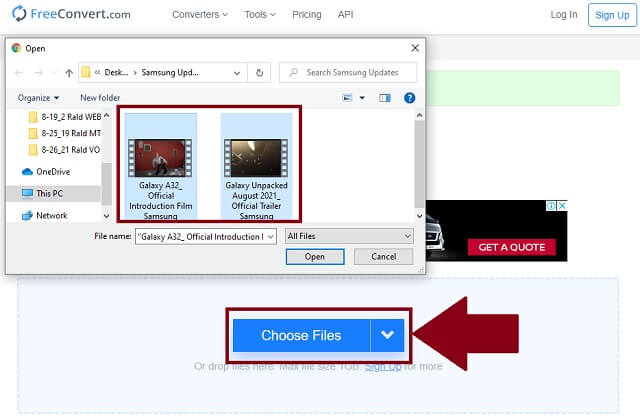Select the 8-19_2 Rald WEB folder
Screen dimensions: 640x419
(x=65, y=117)
